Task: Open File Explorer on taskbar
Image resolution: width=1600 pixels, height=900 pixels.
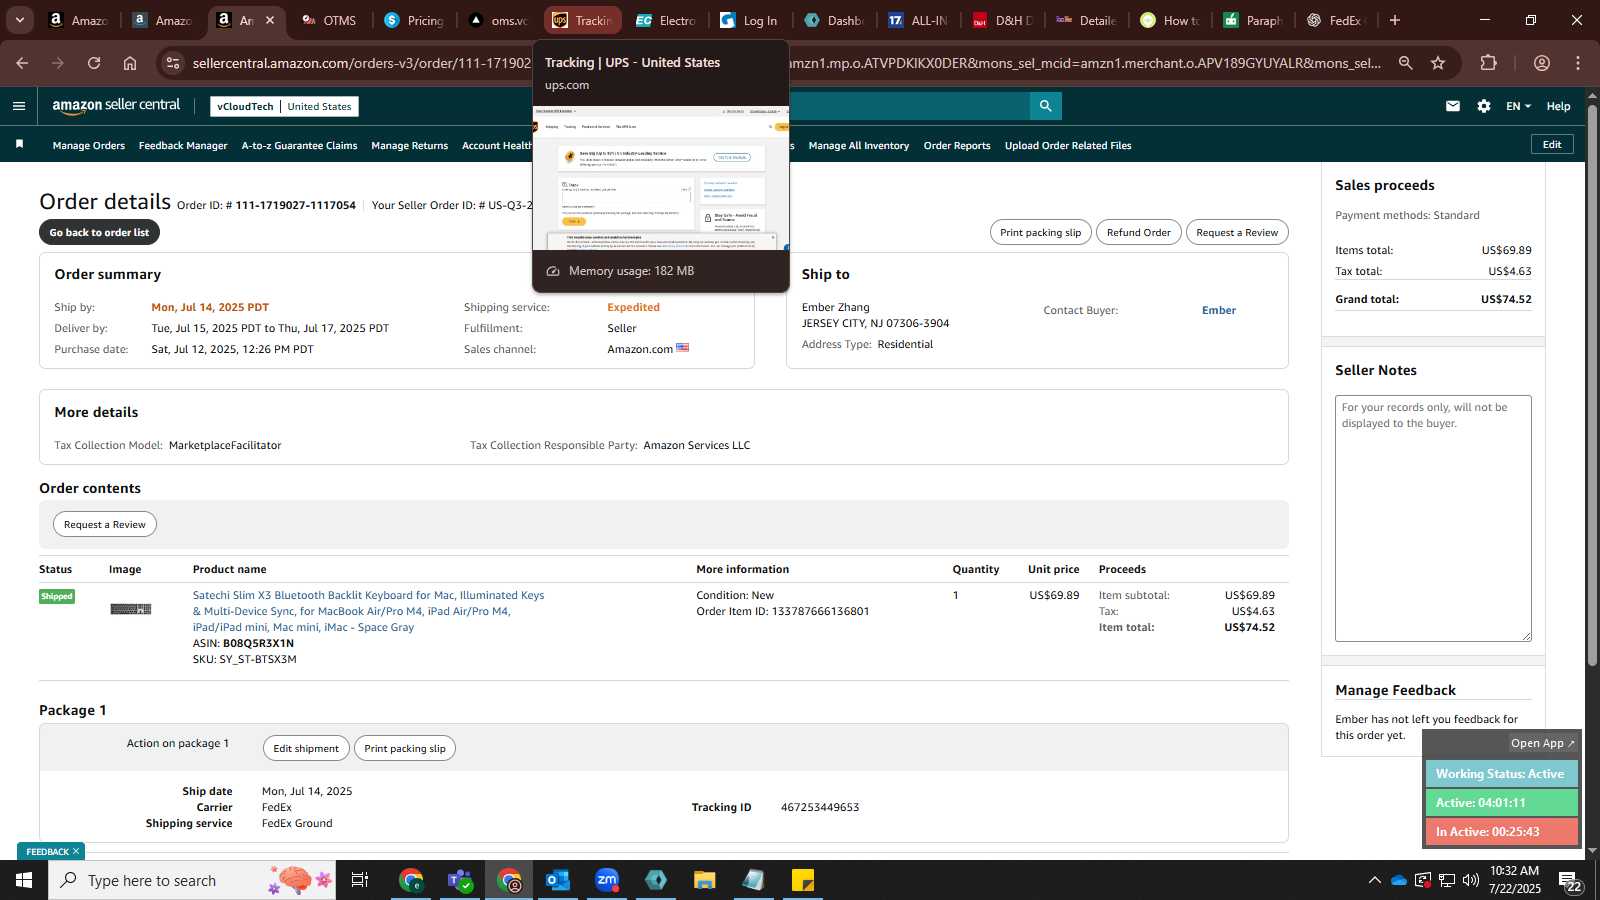Action: [705, 880]
